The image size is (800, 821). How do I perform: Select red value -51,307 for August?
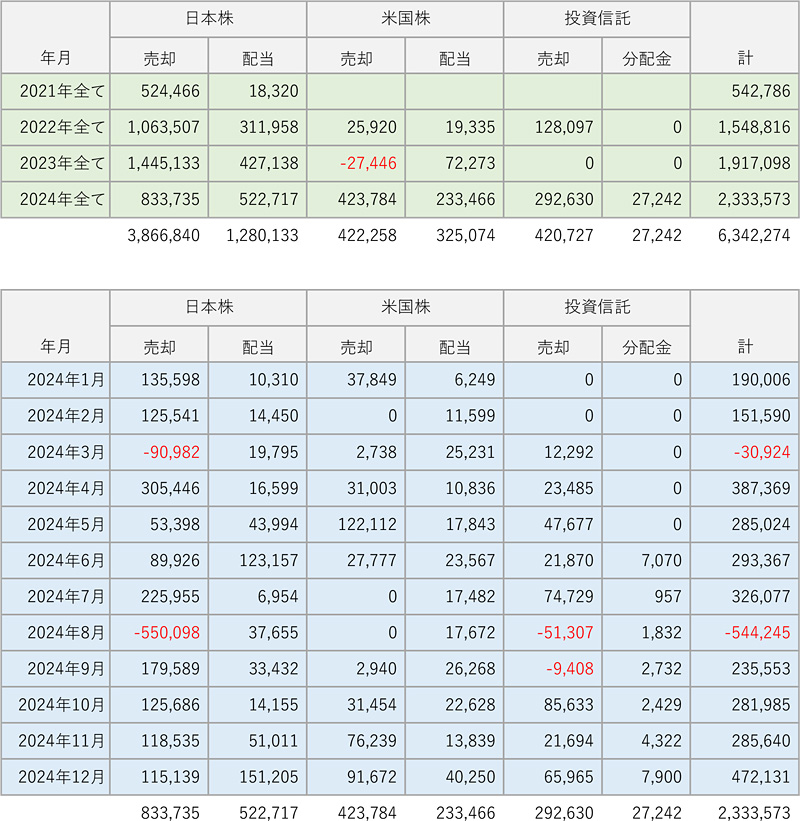tap(565, 633)
